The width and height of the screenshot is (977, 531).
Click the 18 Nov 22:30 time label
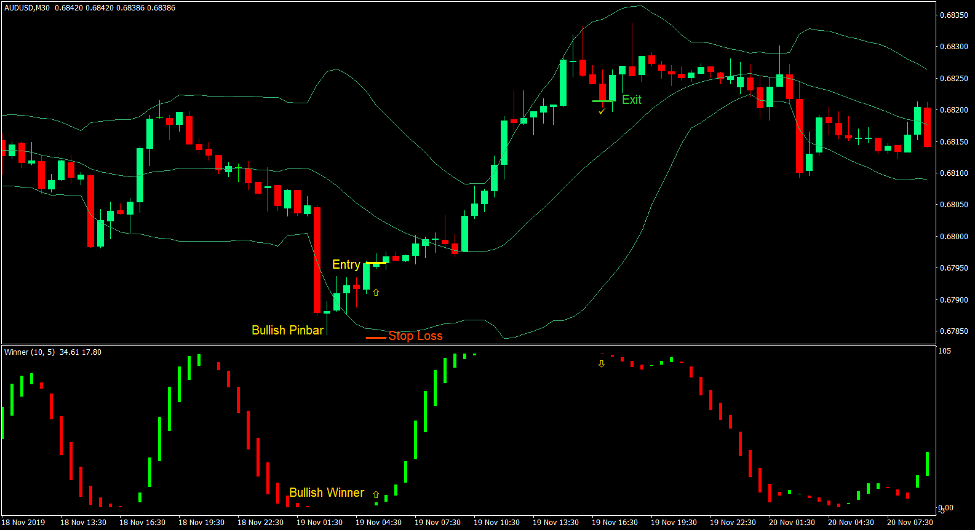click(260, 522)
